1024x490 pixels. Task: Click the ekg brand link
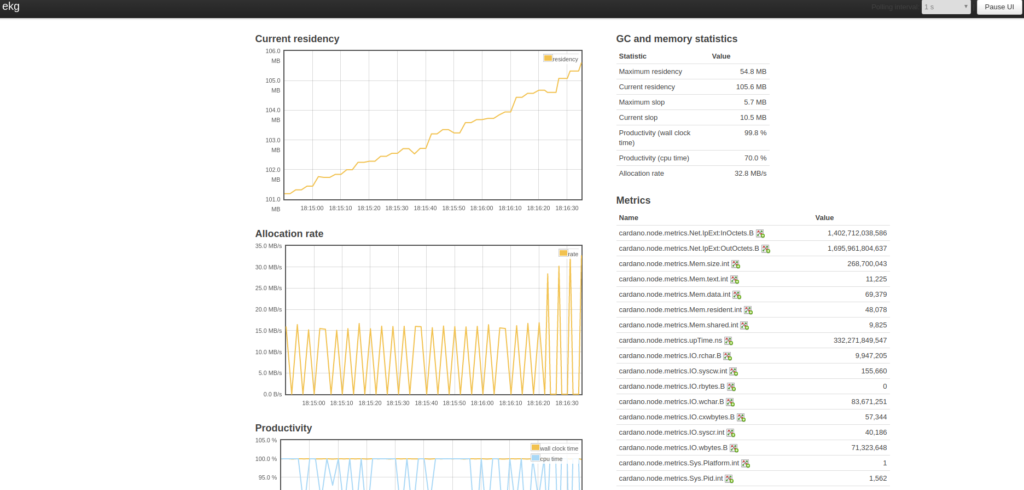[x=11, y=7]
